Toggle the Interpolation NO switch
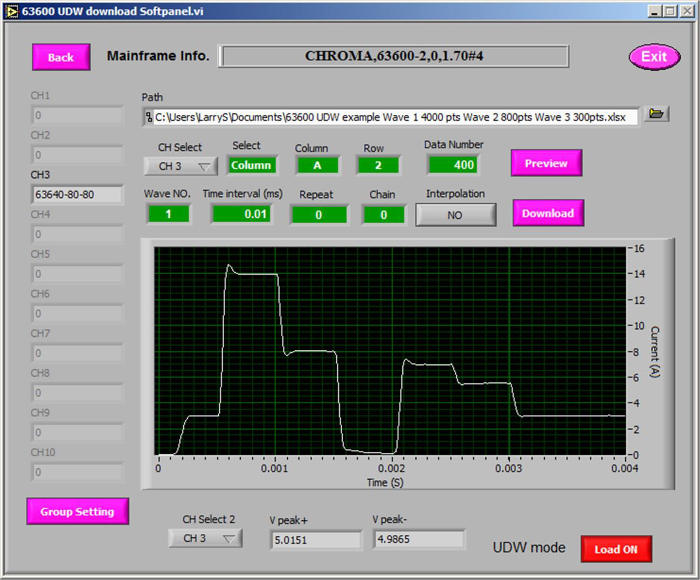Viewport: 700px width, 580px height. point(455,214)
